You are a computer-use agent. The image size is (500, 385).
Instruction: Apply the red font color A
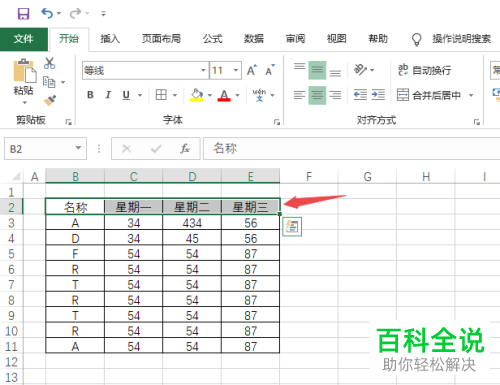coord(224,95)
